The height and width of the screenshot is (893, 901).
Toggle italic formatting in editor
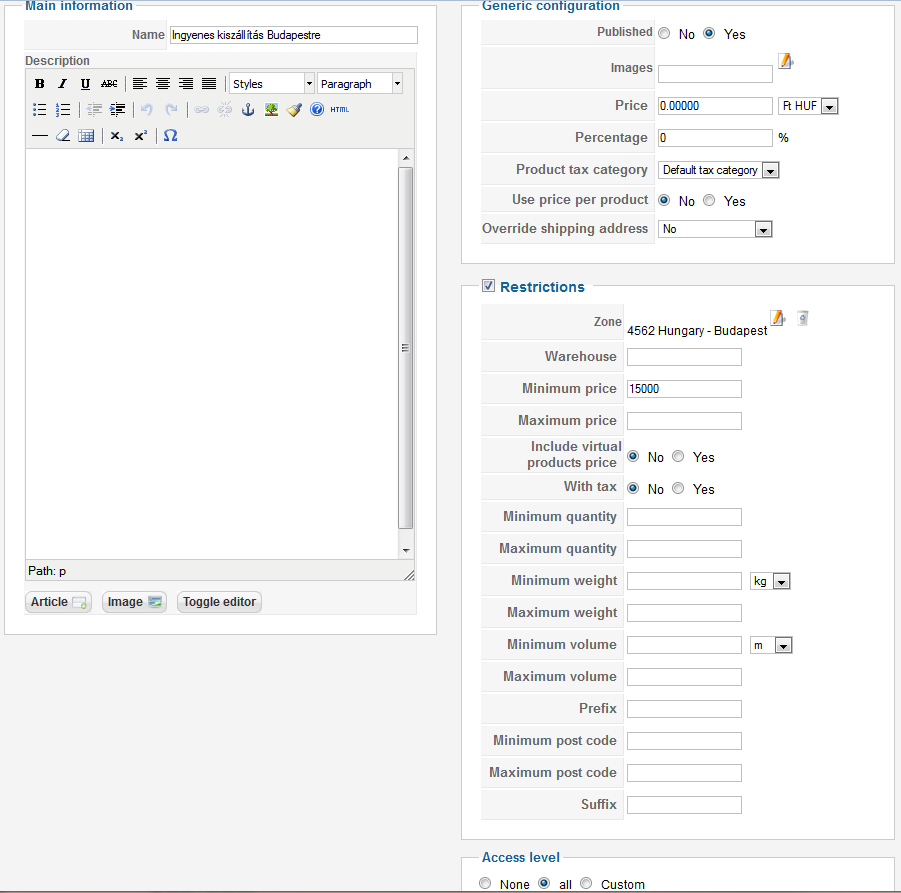coord(63,84)
